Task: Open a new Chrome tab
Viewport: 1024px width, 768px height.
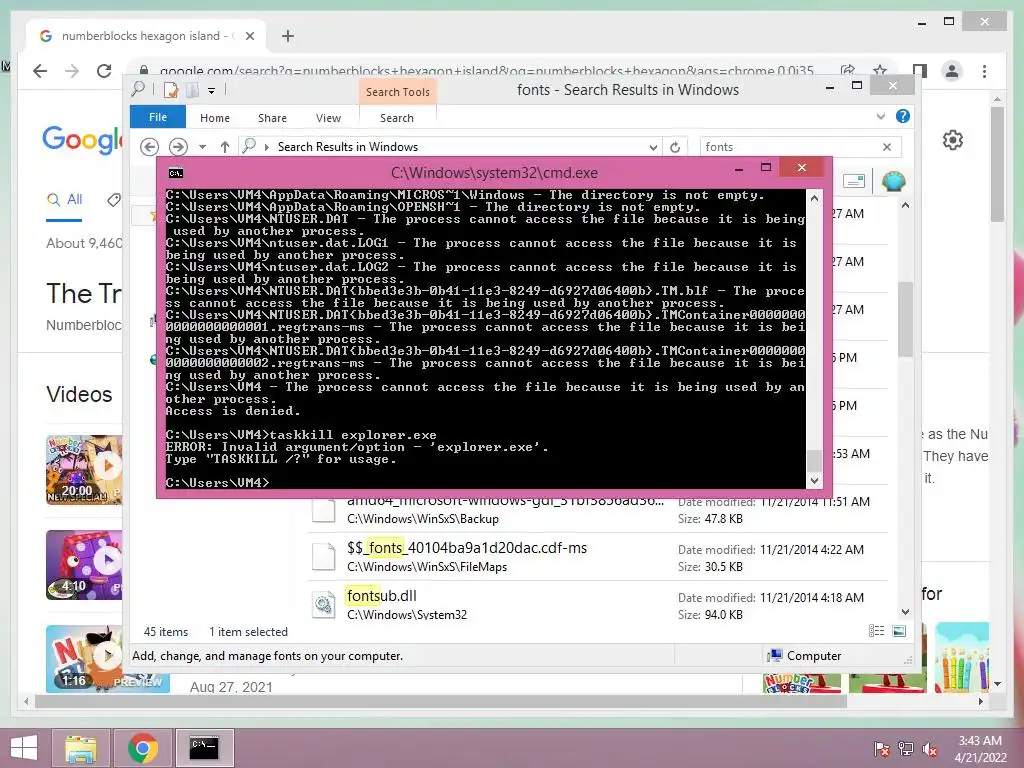Action: [288, 36]
